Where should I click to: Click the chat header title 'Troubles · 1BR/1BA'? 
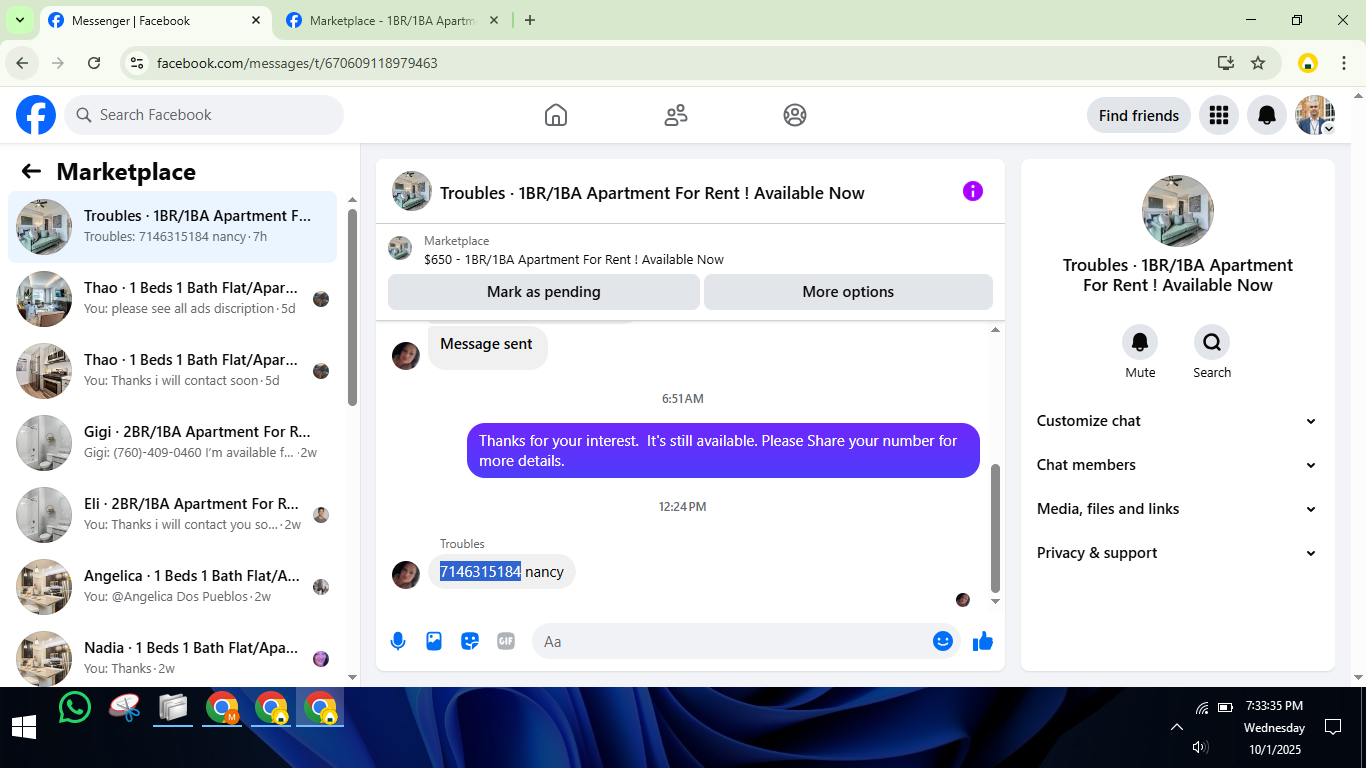652,193
